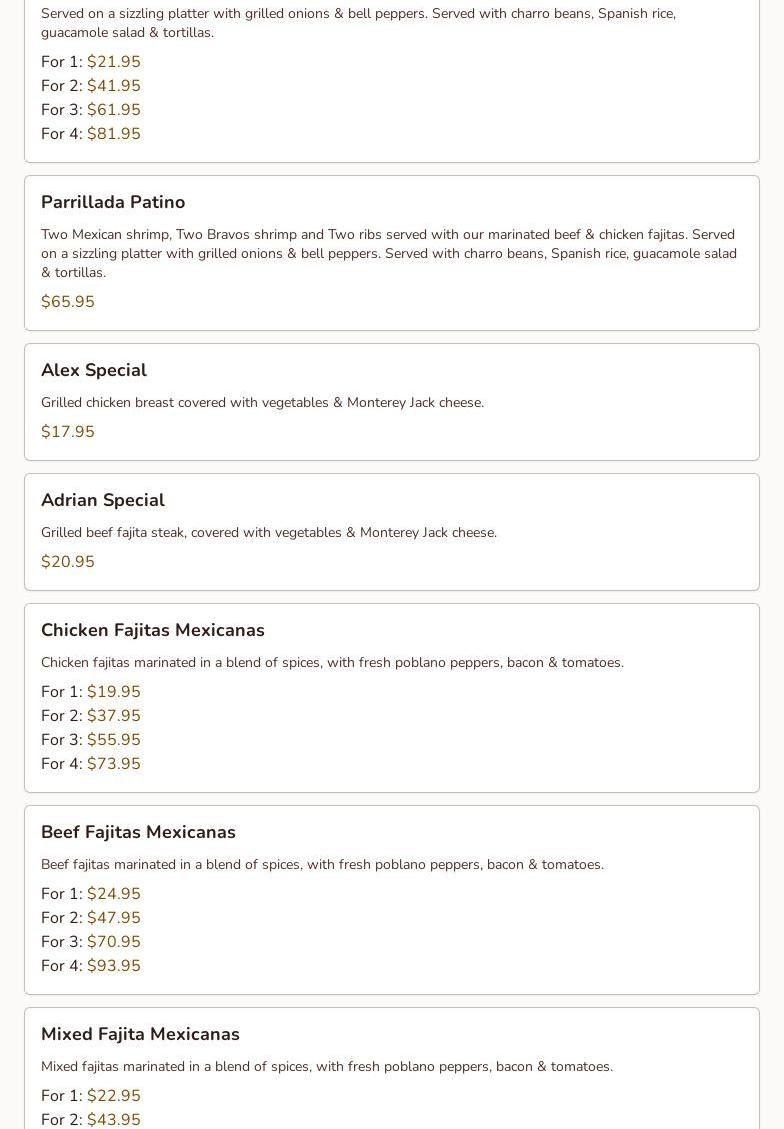Screen dimensions: 784x1129
Task: Click the Chicken Fajitas Mexicanas heading
Action: click(x=153, y=630)
